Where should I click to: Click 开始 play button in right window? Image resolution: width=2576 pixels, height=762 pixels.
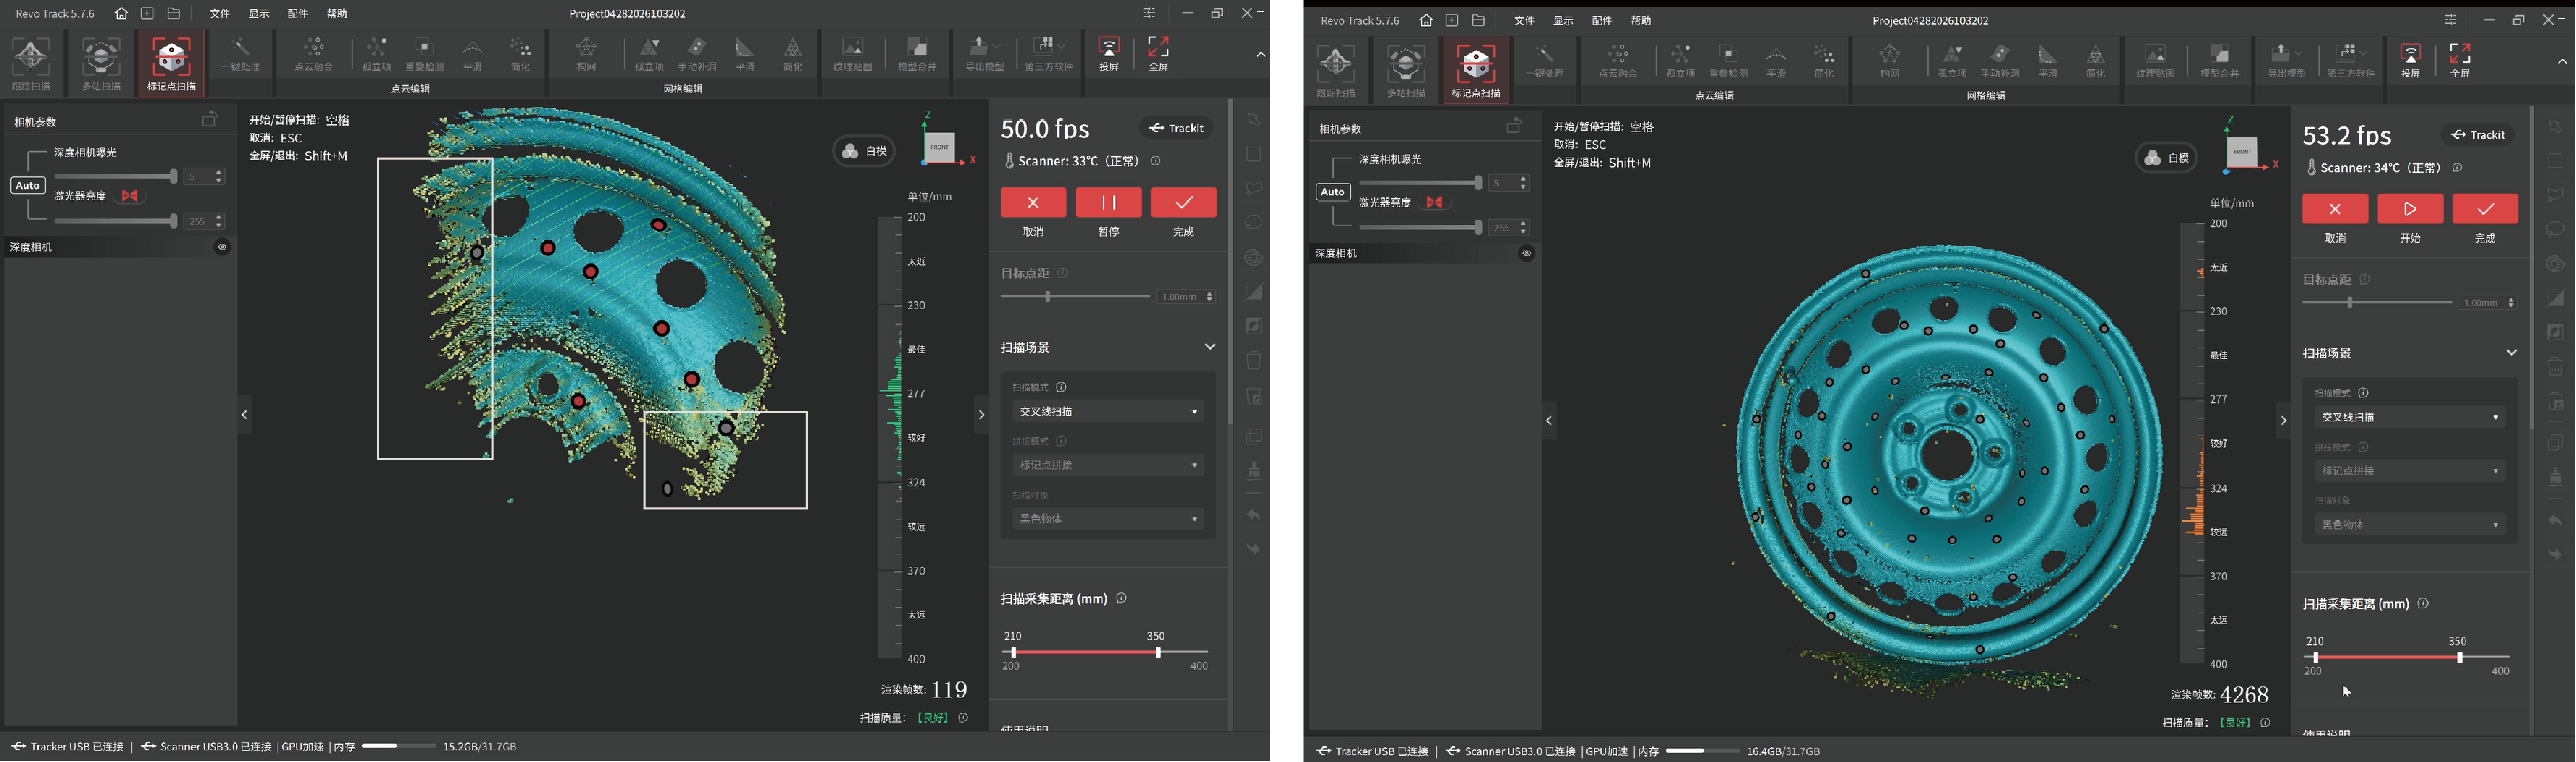[x=2410, y=208]
